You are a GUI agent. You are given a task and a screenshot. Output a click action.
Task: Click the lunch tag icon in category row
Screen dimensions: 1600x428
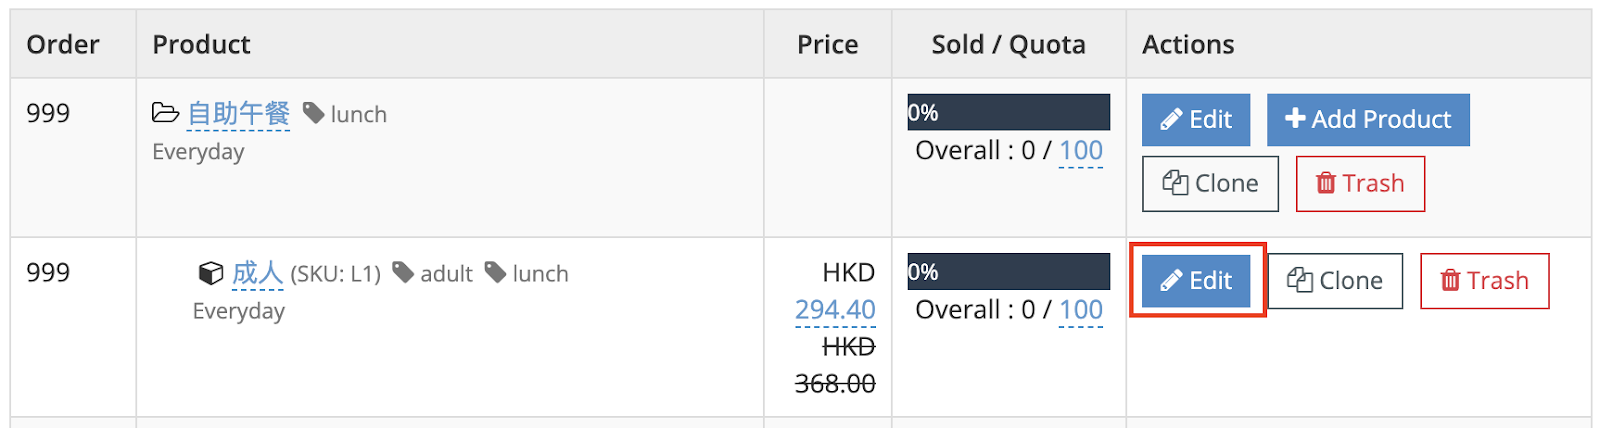(313, 113)
